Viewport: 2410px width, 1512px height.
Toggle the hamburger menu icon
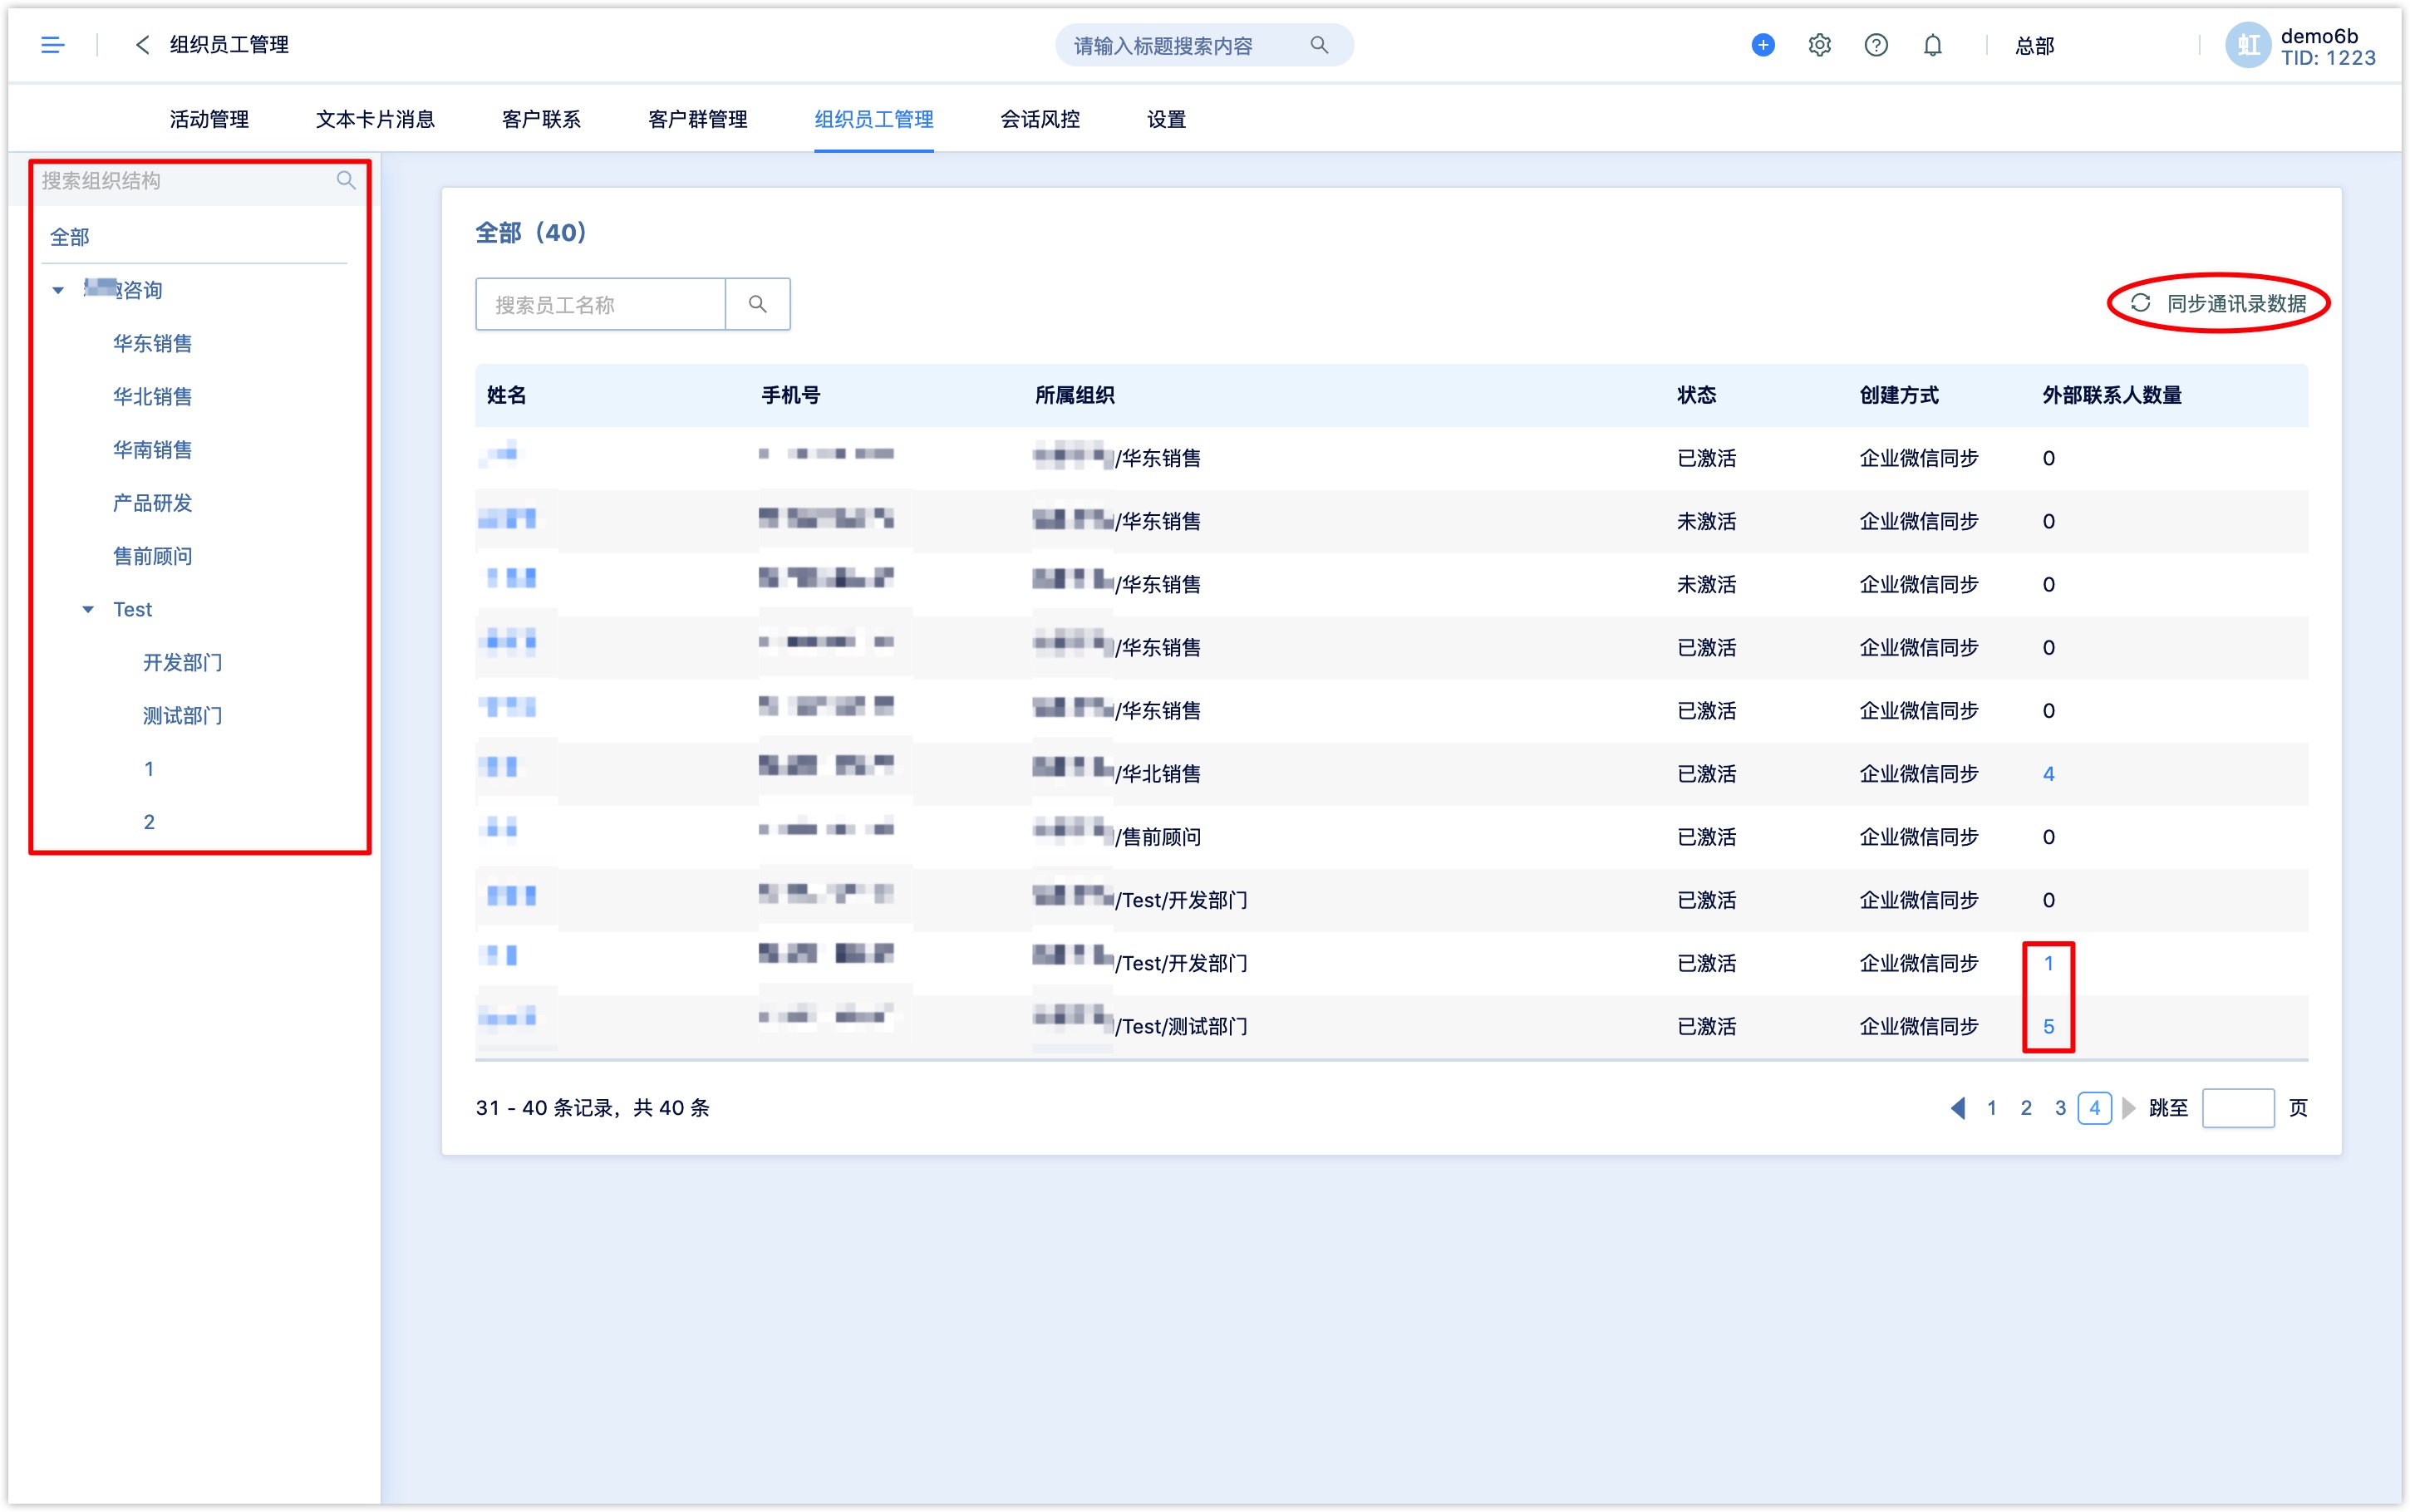(x=52, y=45)
